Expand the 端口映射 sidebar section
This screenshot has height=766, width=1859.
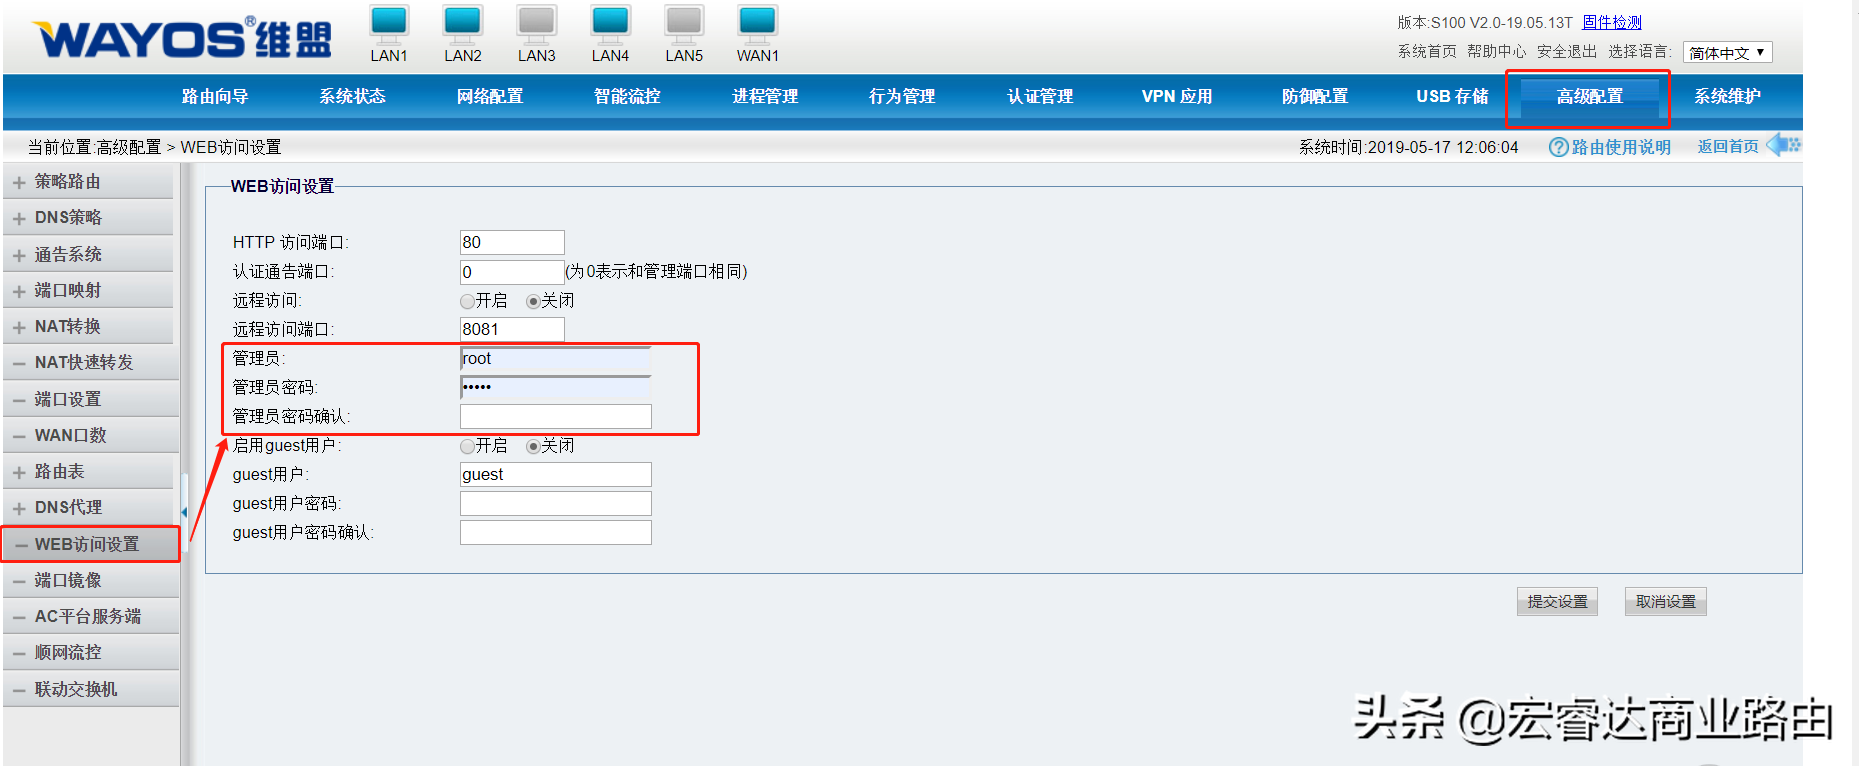(x=88, y=290)
